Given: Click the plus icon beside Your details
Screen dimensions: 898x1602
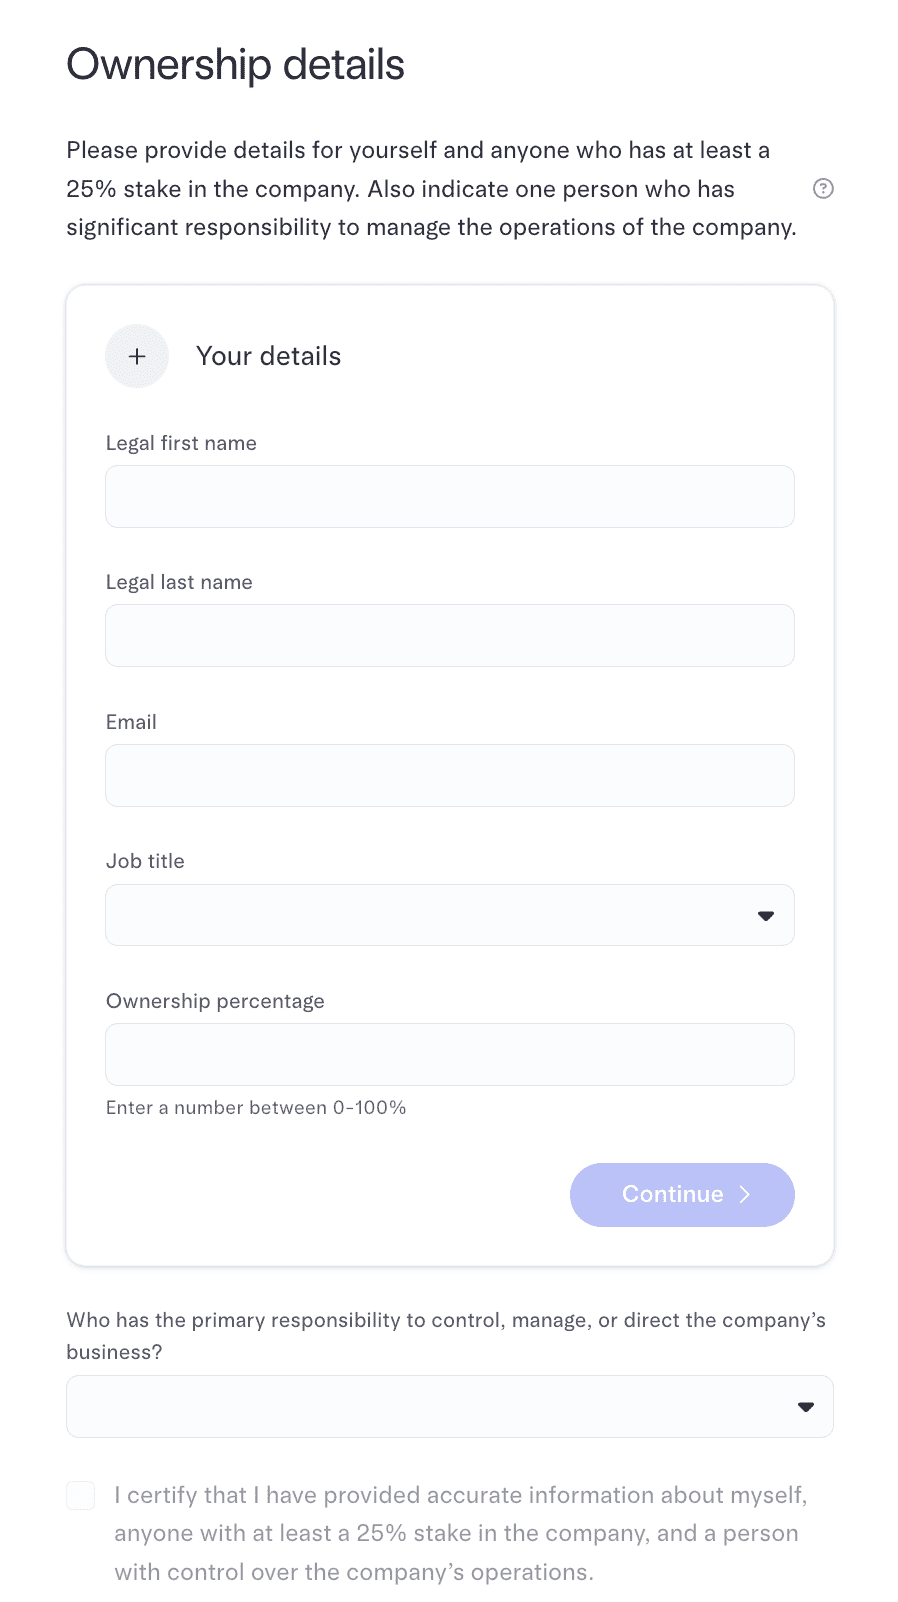Looking at the screenshot, I should click(137, 356).
